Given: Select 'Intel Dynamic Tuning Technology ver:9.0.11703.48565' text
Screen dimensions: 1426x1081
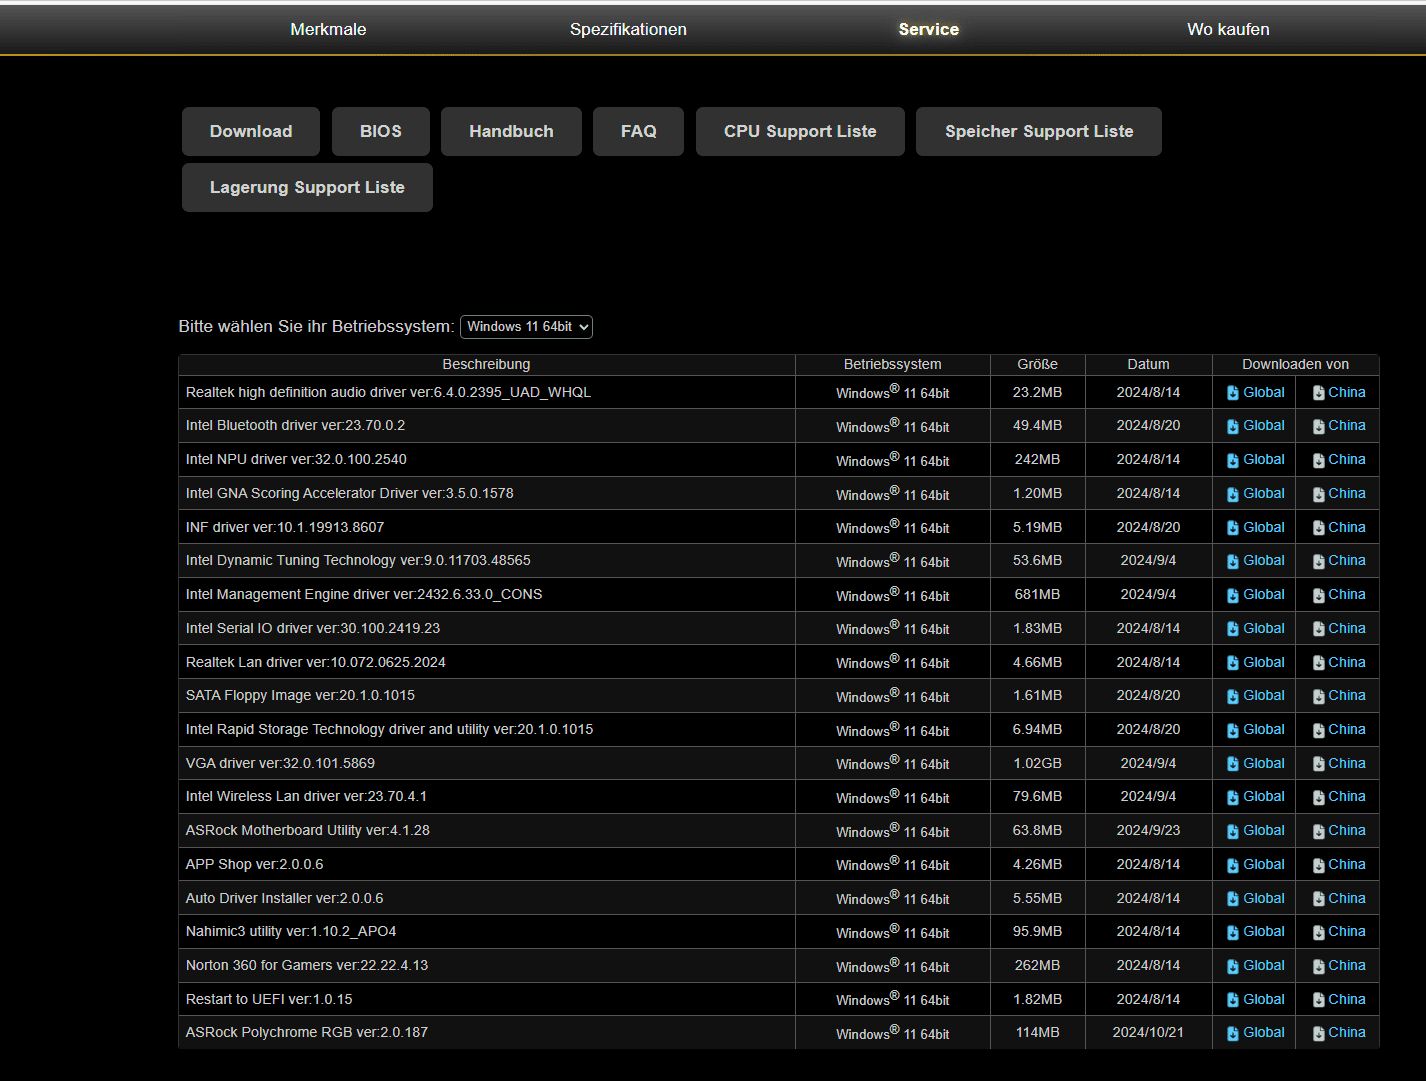Looking at the screenshot, I should click(358, 560).
